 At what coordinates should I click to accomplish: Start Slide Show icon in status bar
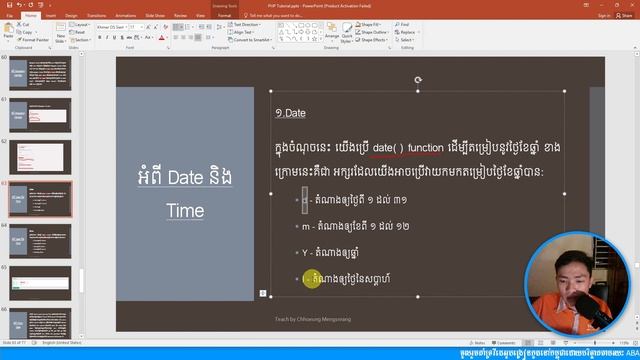[566, 343]
